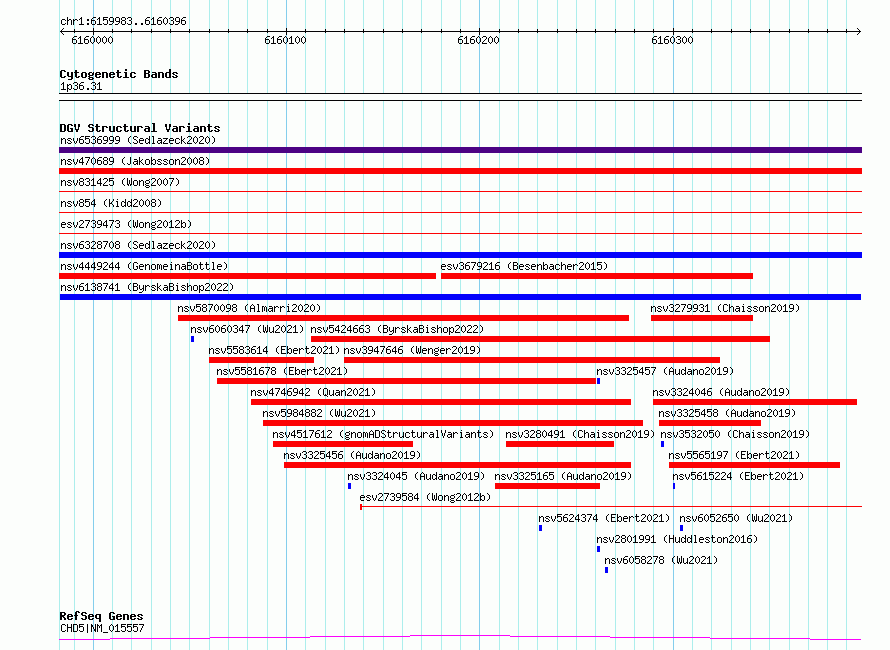Click nsv2801991 (Huddleston2016) label
This screenshot has width=890, height=650.
[677, 539]
